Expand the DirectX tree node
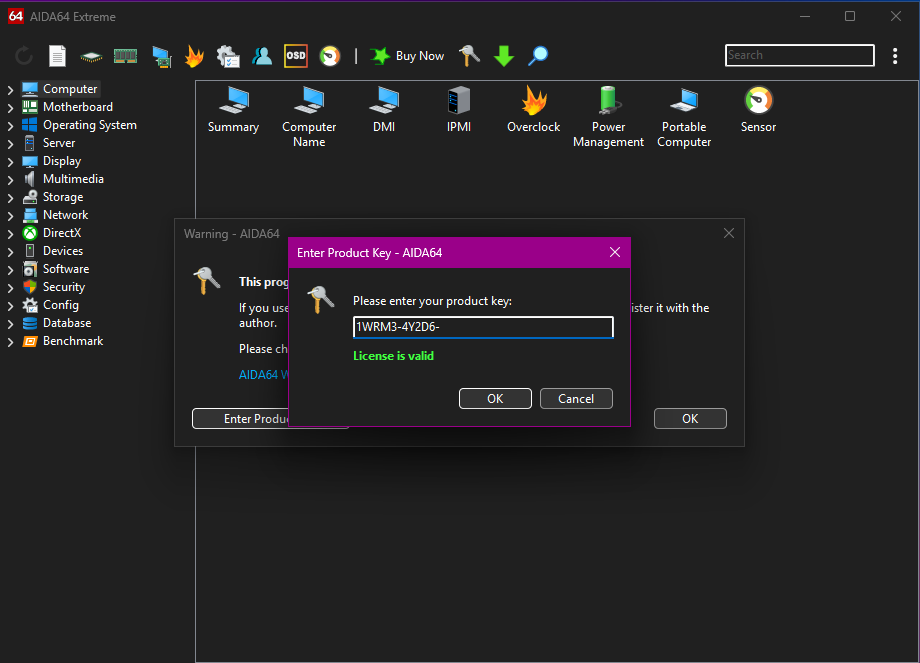This screenshot has height=663, width=920. [10, 234]
